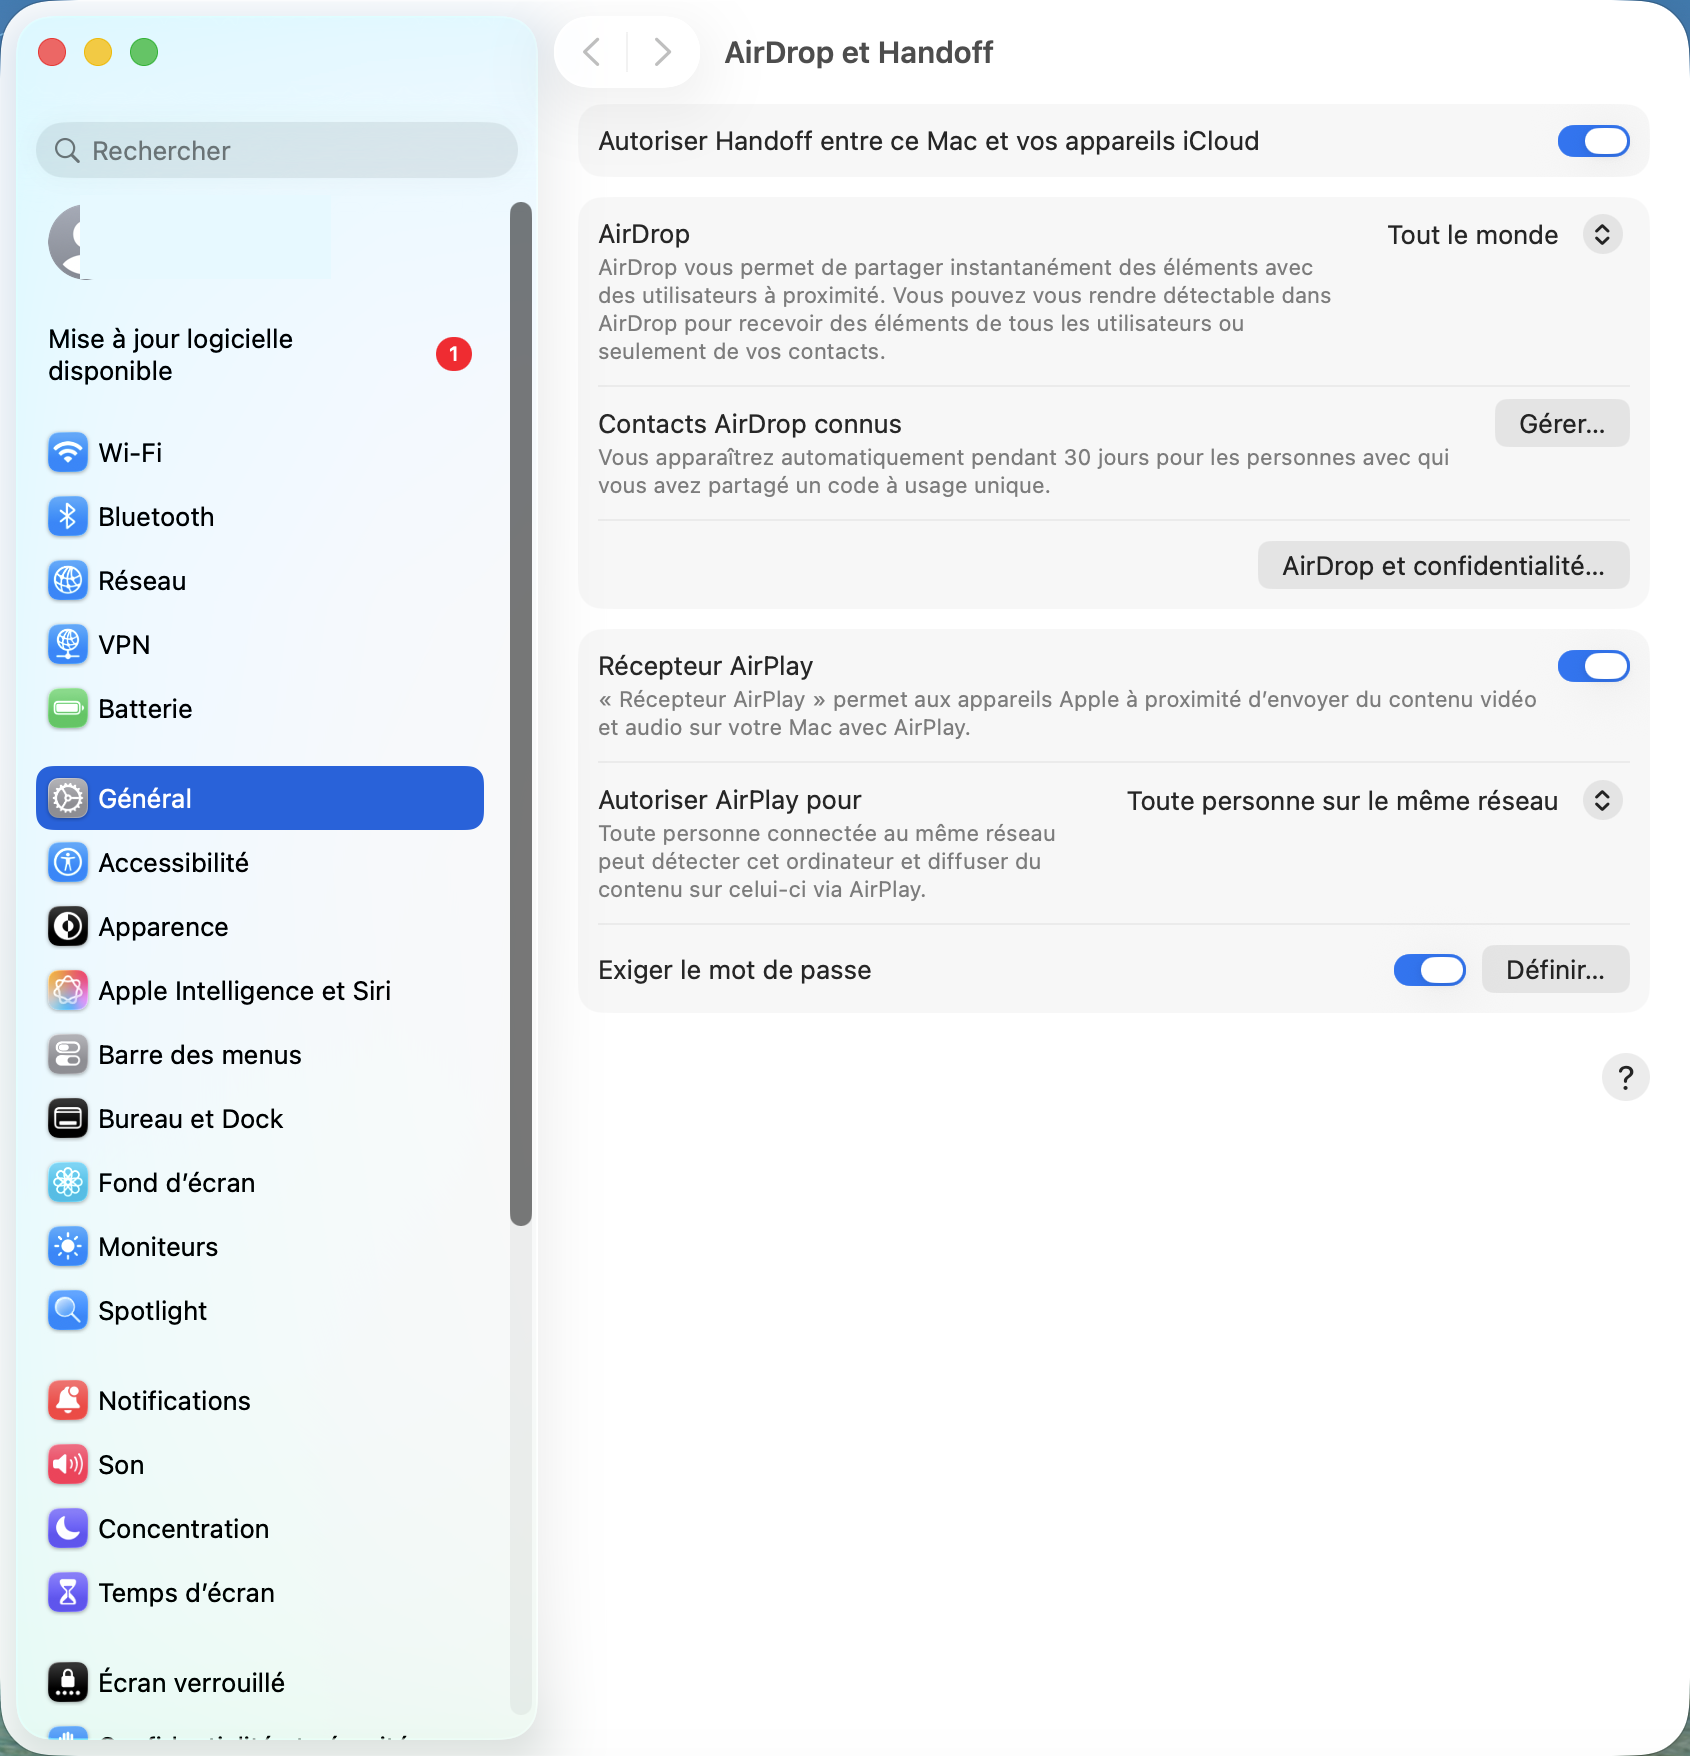Screen dimensions: 1690x1756
Task: Click the Concentration moon icon
Action: pos(68,1529)
